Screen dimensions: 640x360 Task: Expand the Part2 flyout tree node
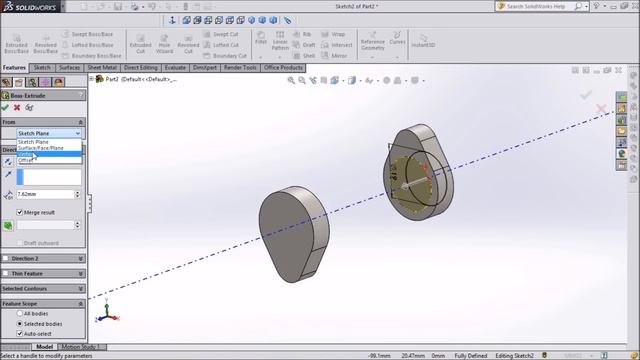pos(91,79)
